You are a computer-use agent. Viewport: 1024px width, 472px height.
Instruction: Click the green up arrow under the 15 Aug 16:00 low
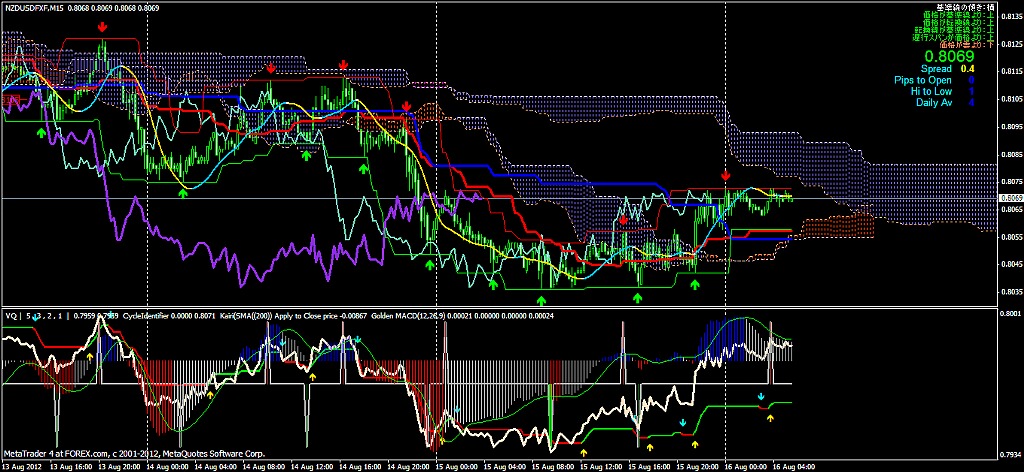click(638, 298)
